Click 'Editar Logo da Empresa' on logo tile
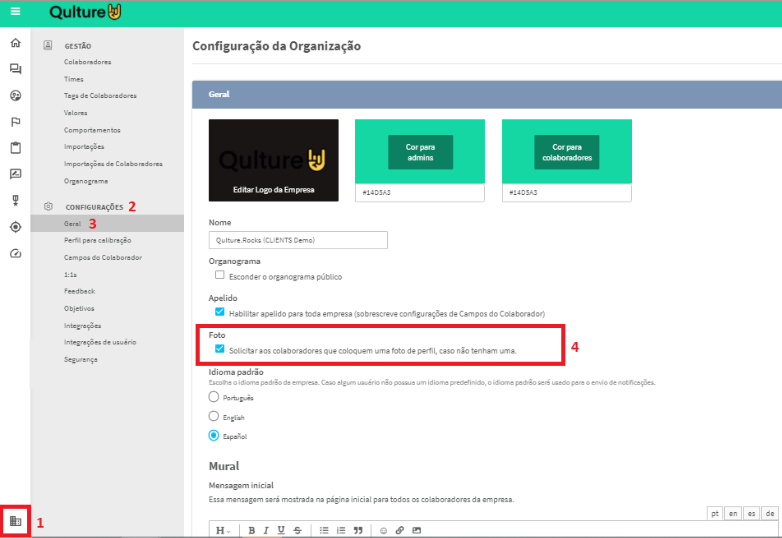Image resolution: width=782 pixels, height=538 pixels. 273,189
